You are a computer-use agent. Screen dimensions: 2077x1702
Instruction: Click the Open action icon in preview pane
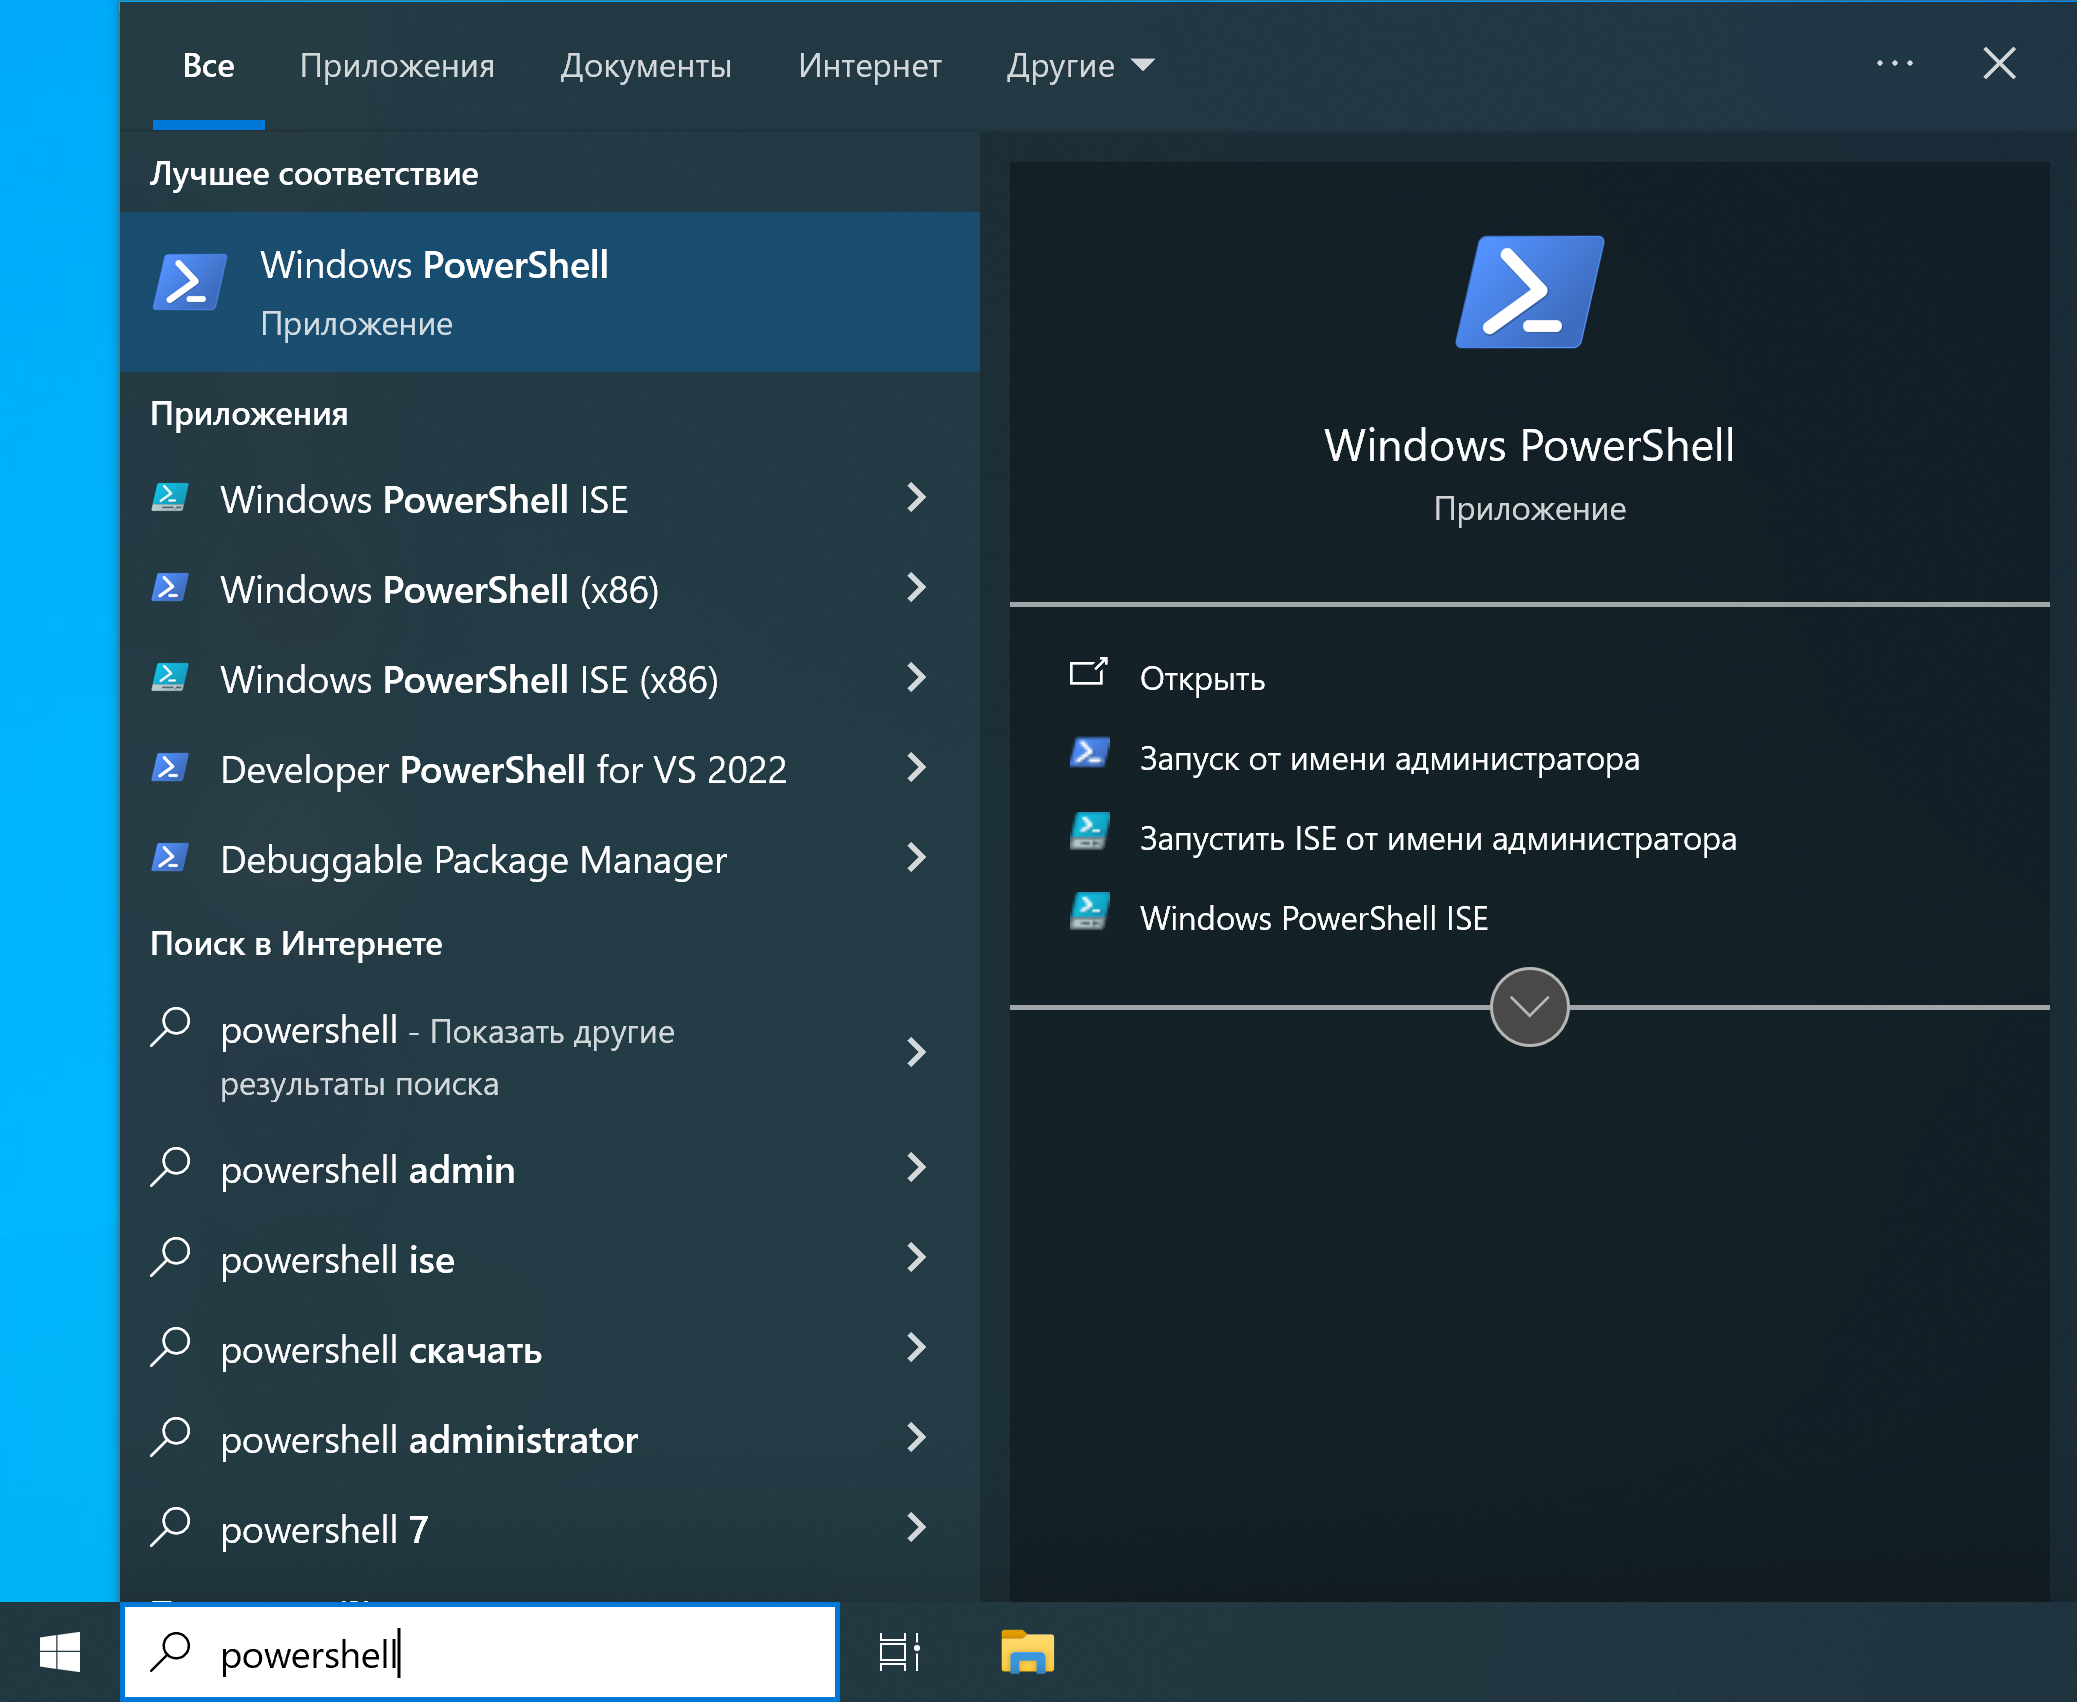(1088, 672)
